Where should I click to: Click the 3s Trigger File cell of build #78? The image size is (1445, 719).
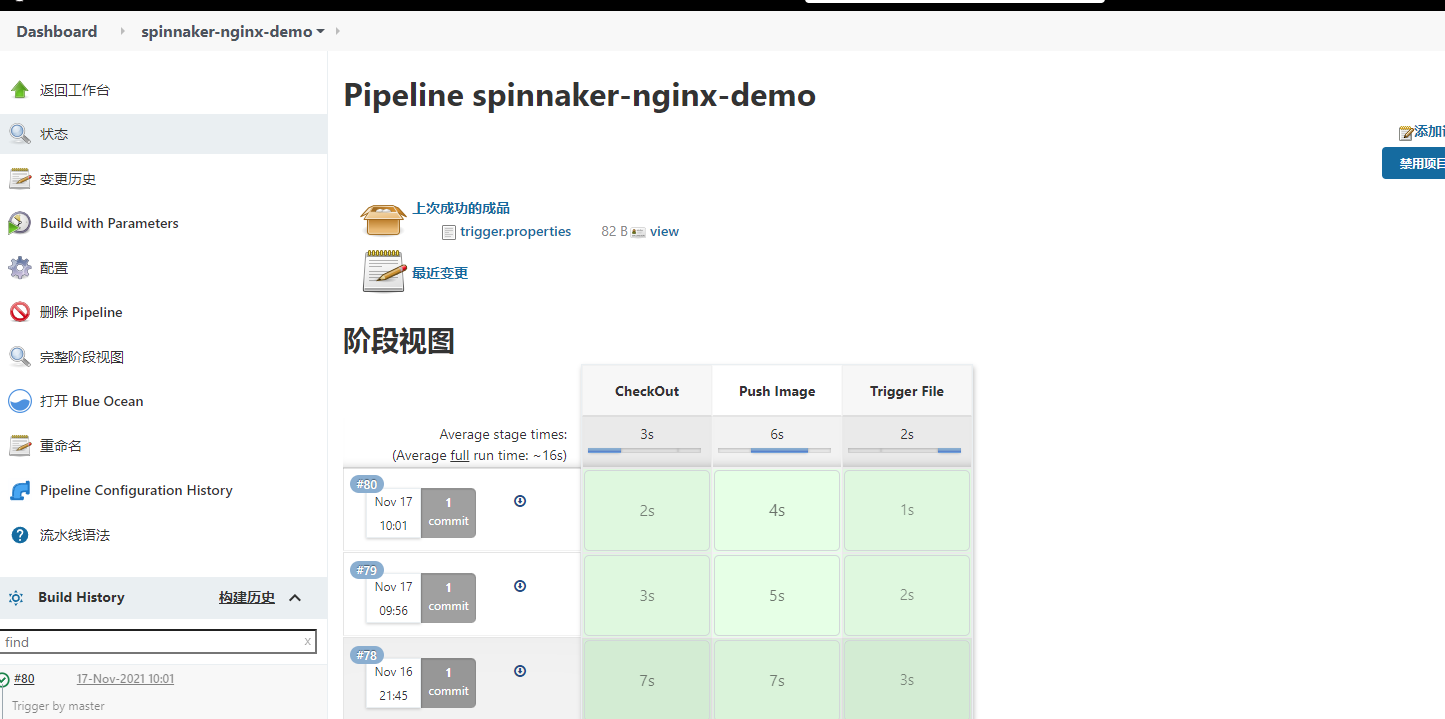click(x=907, y=680)
